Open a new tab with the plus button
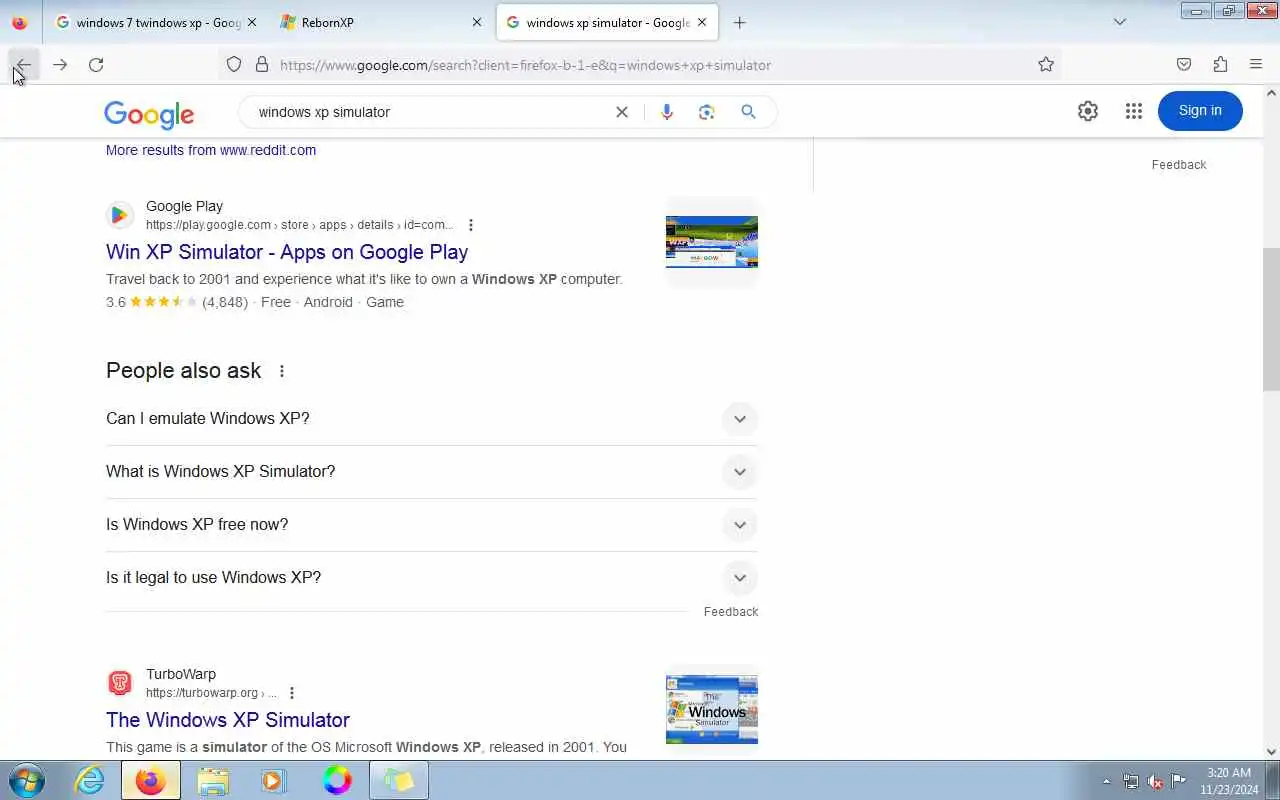The image size is (1280, 800). coord(740,22)
